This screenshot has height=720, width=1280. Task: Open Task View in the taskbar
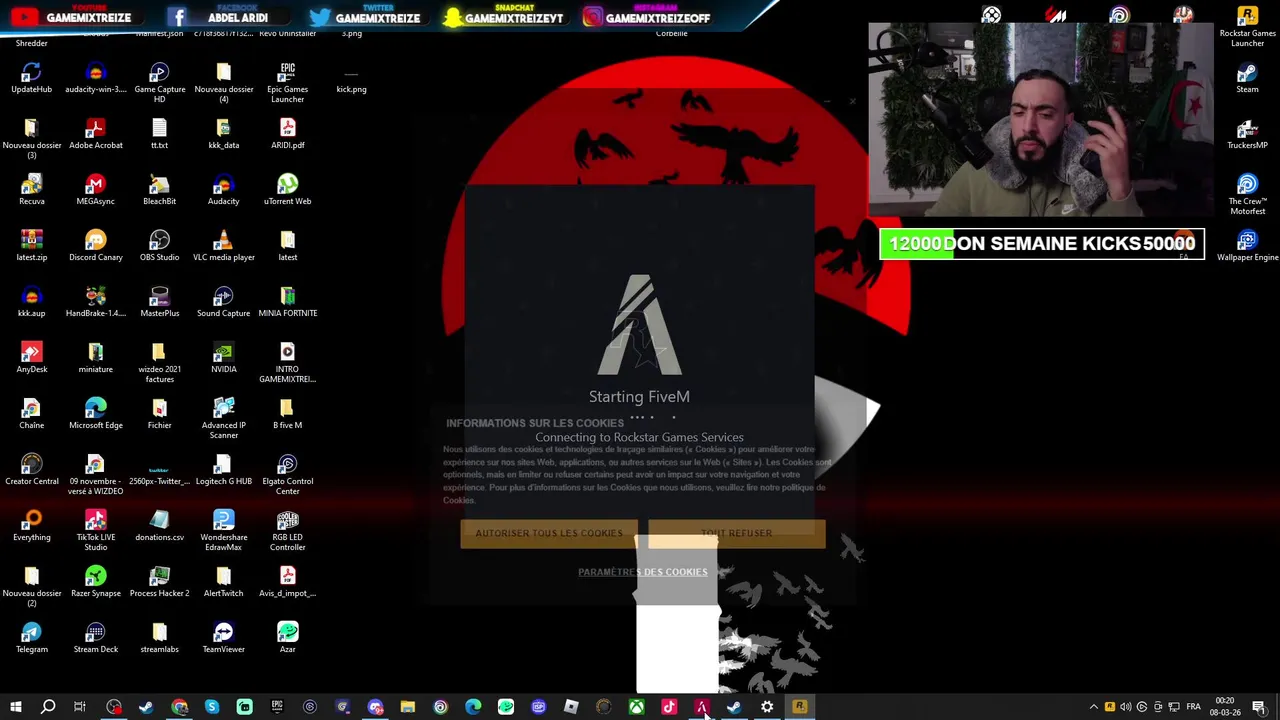tap(80, 707)
